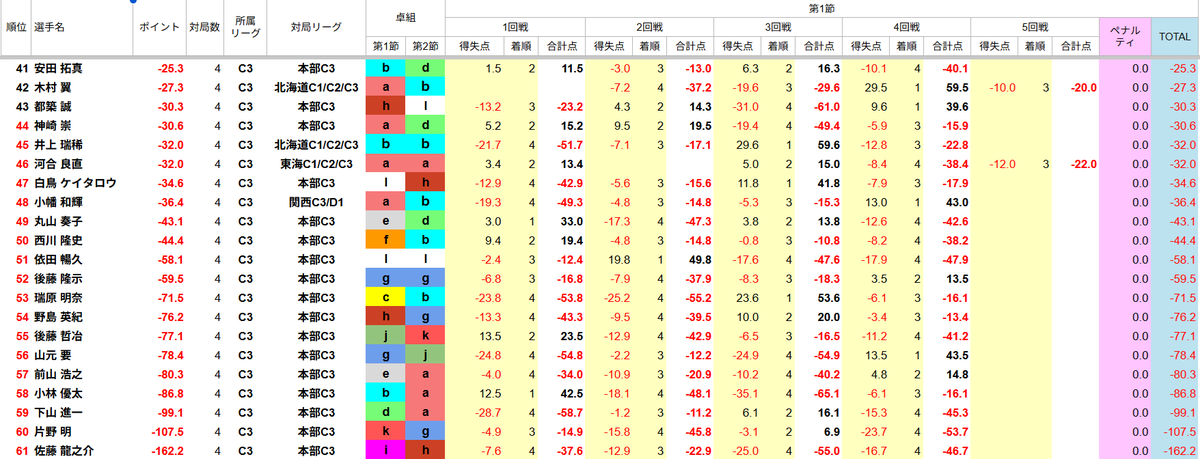Select the blue TOTAL column header

click(1174, 36)
